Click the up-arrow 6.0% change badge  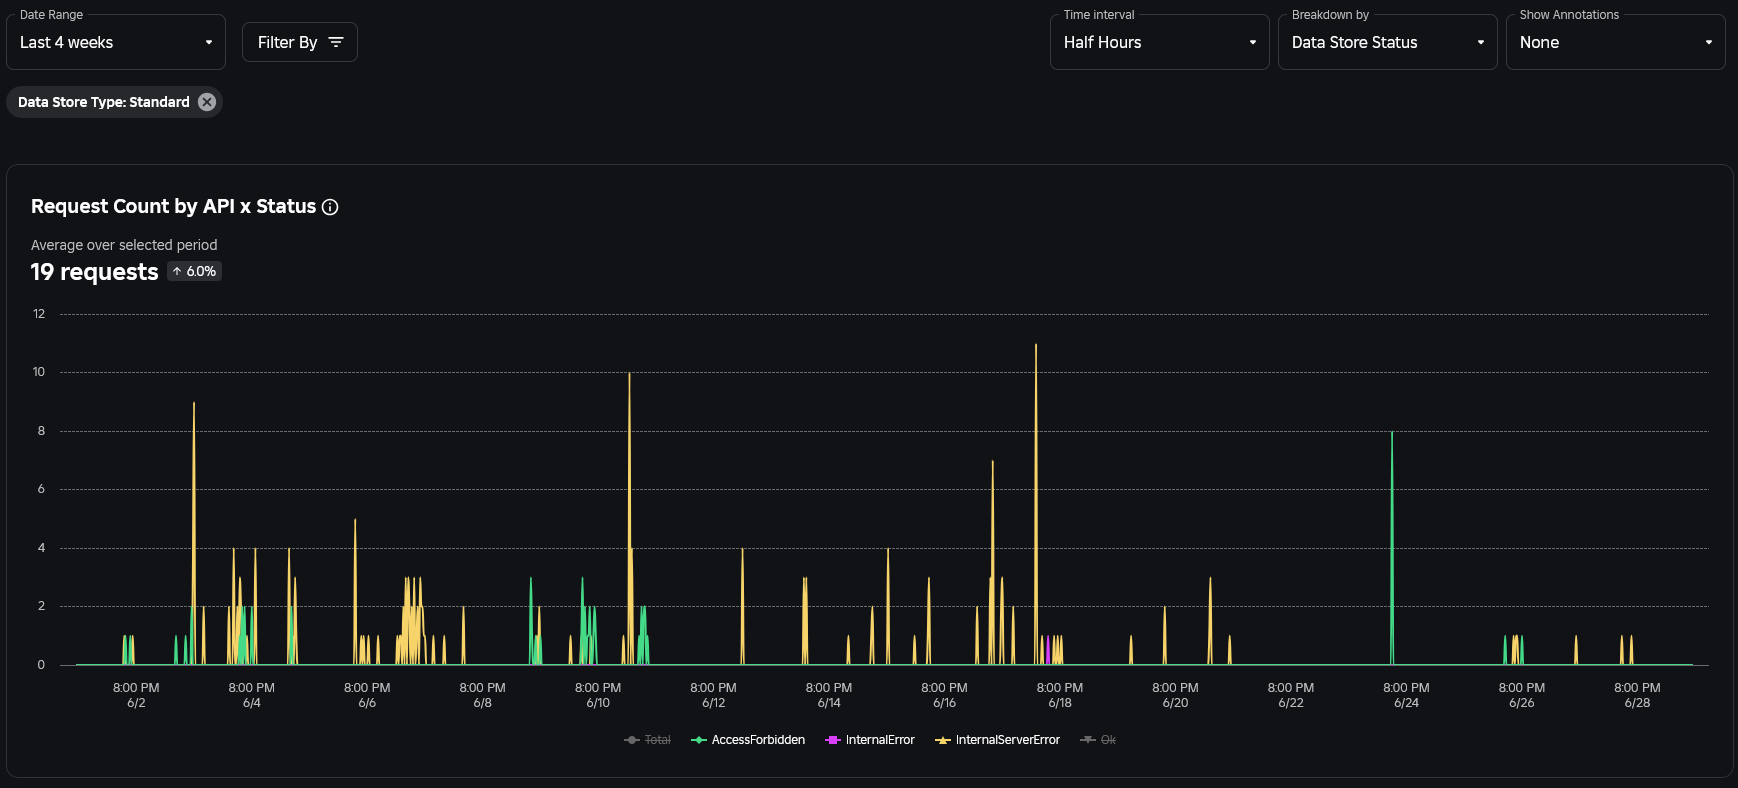[x=194, y=272]
